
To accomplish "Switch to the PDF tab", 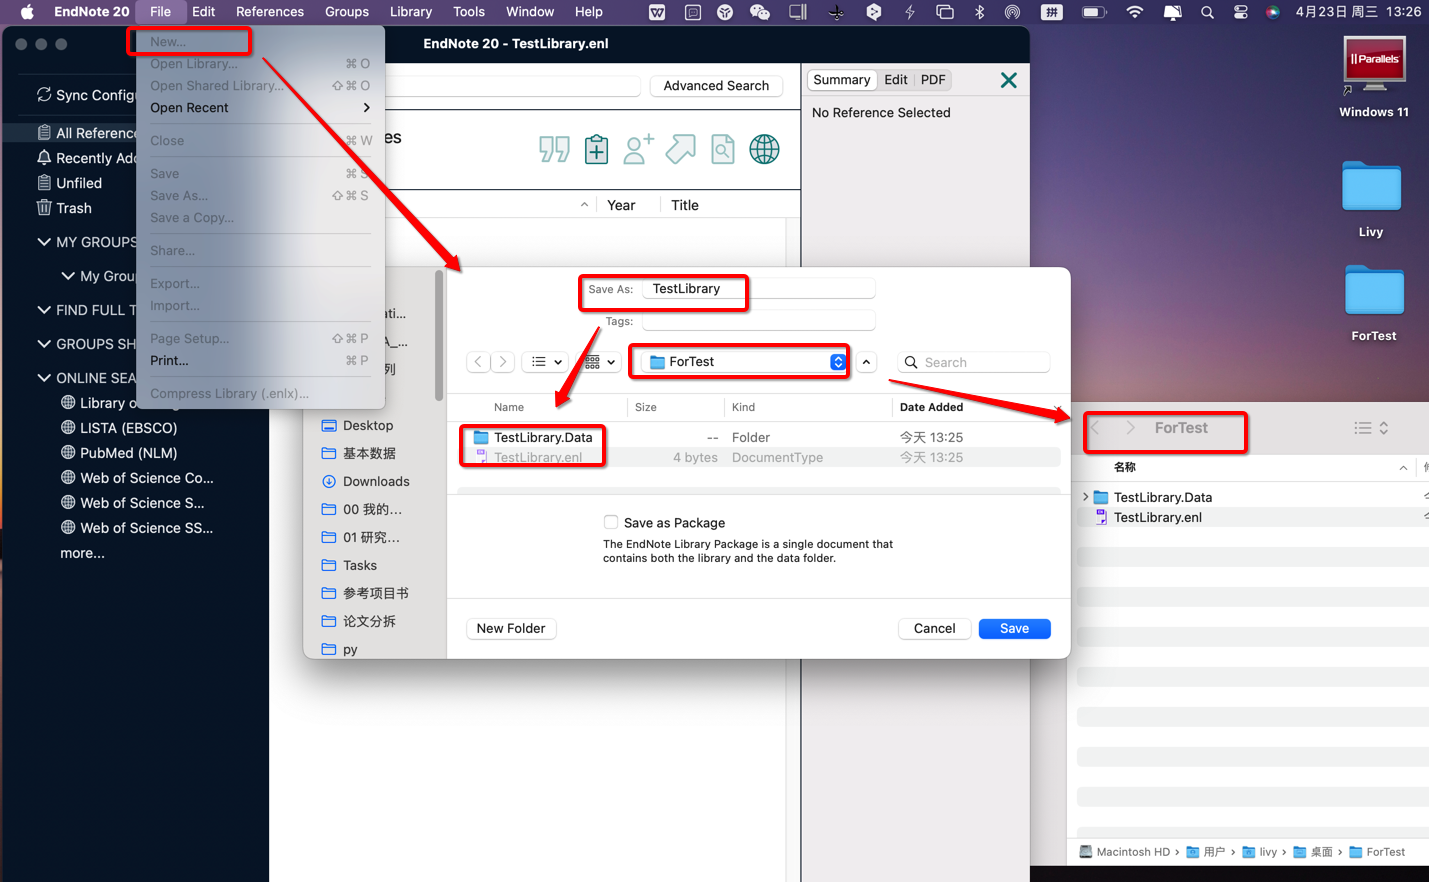I will click(933, 80).
